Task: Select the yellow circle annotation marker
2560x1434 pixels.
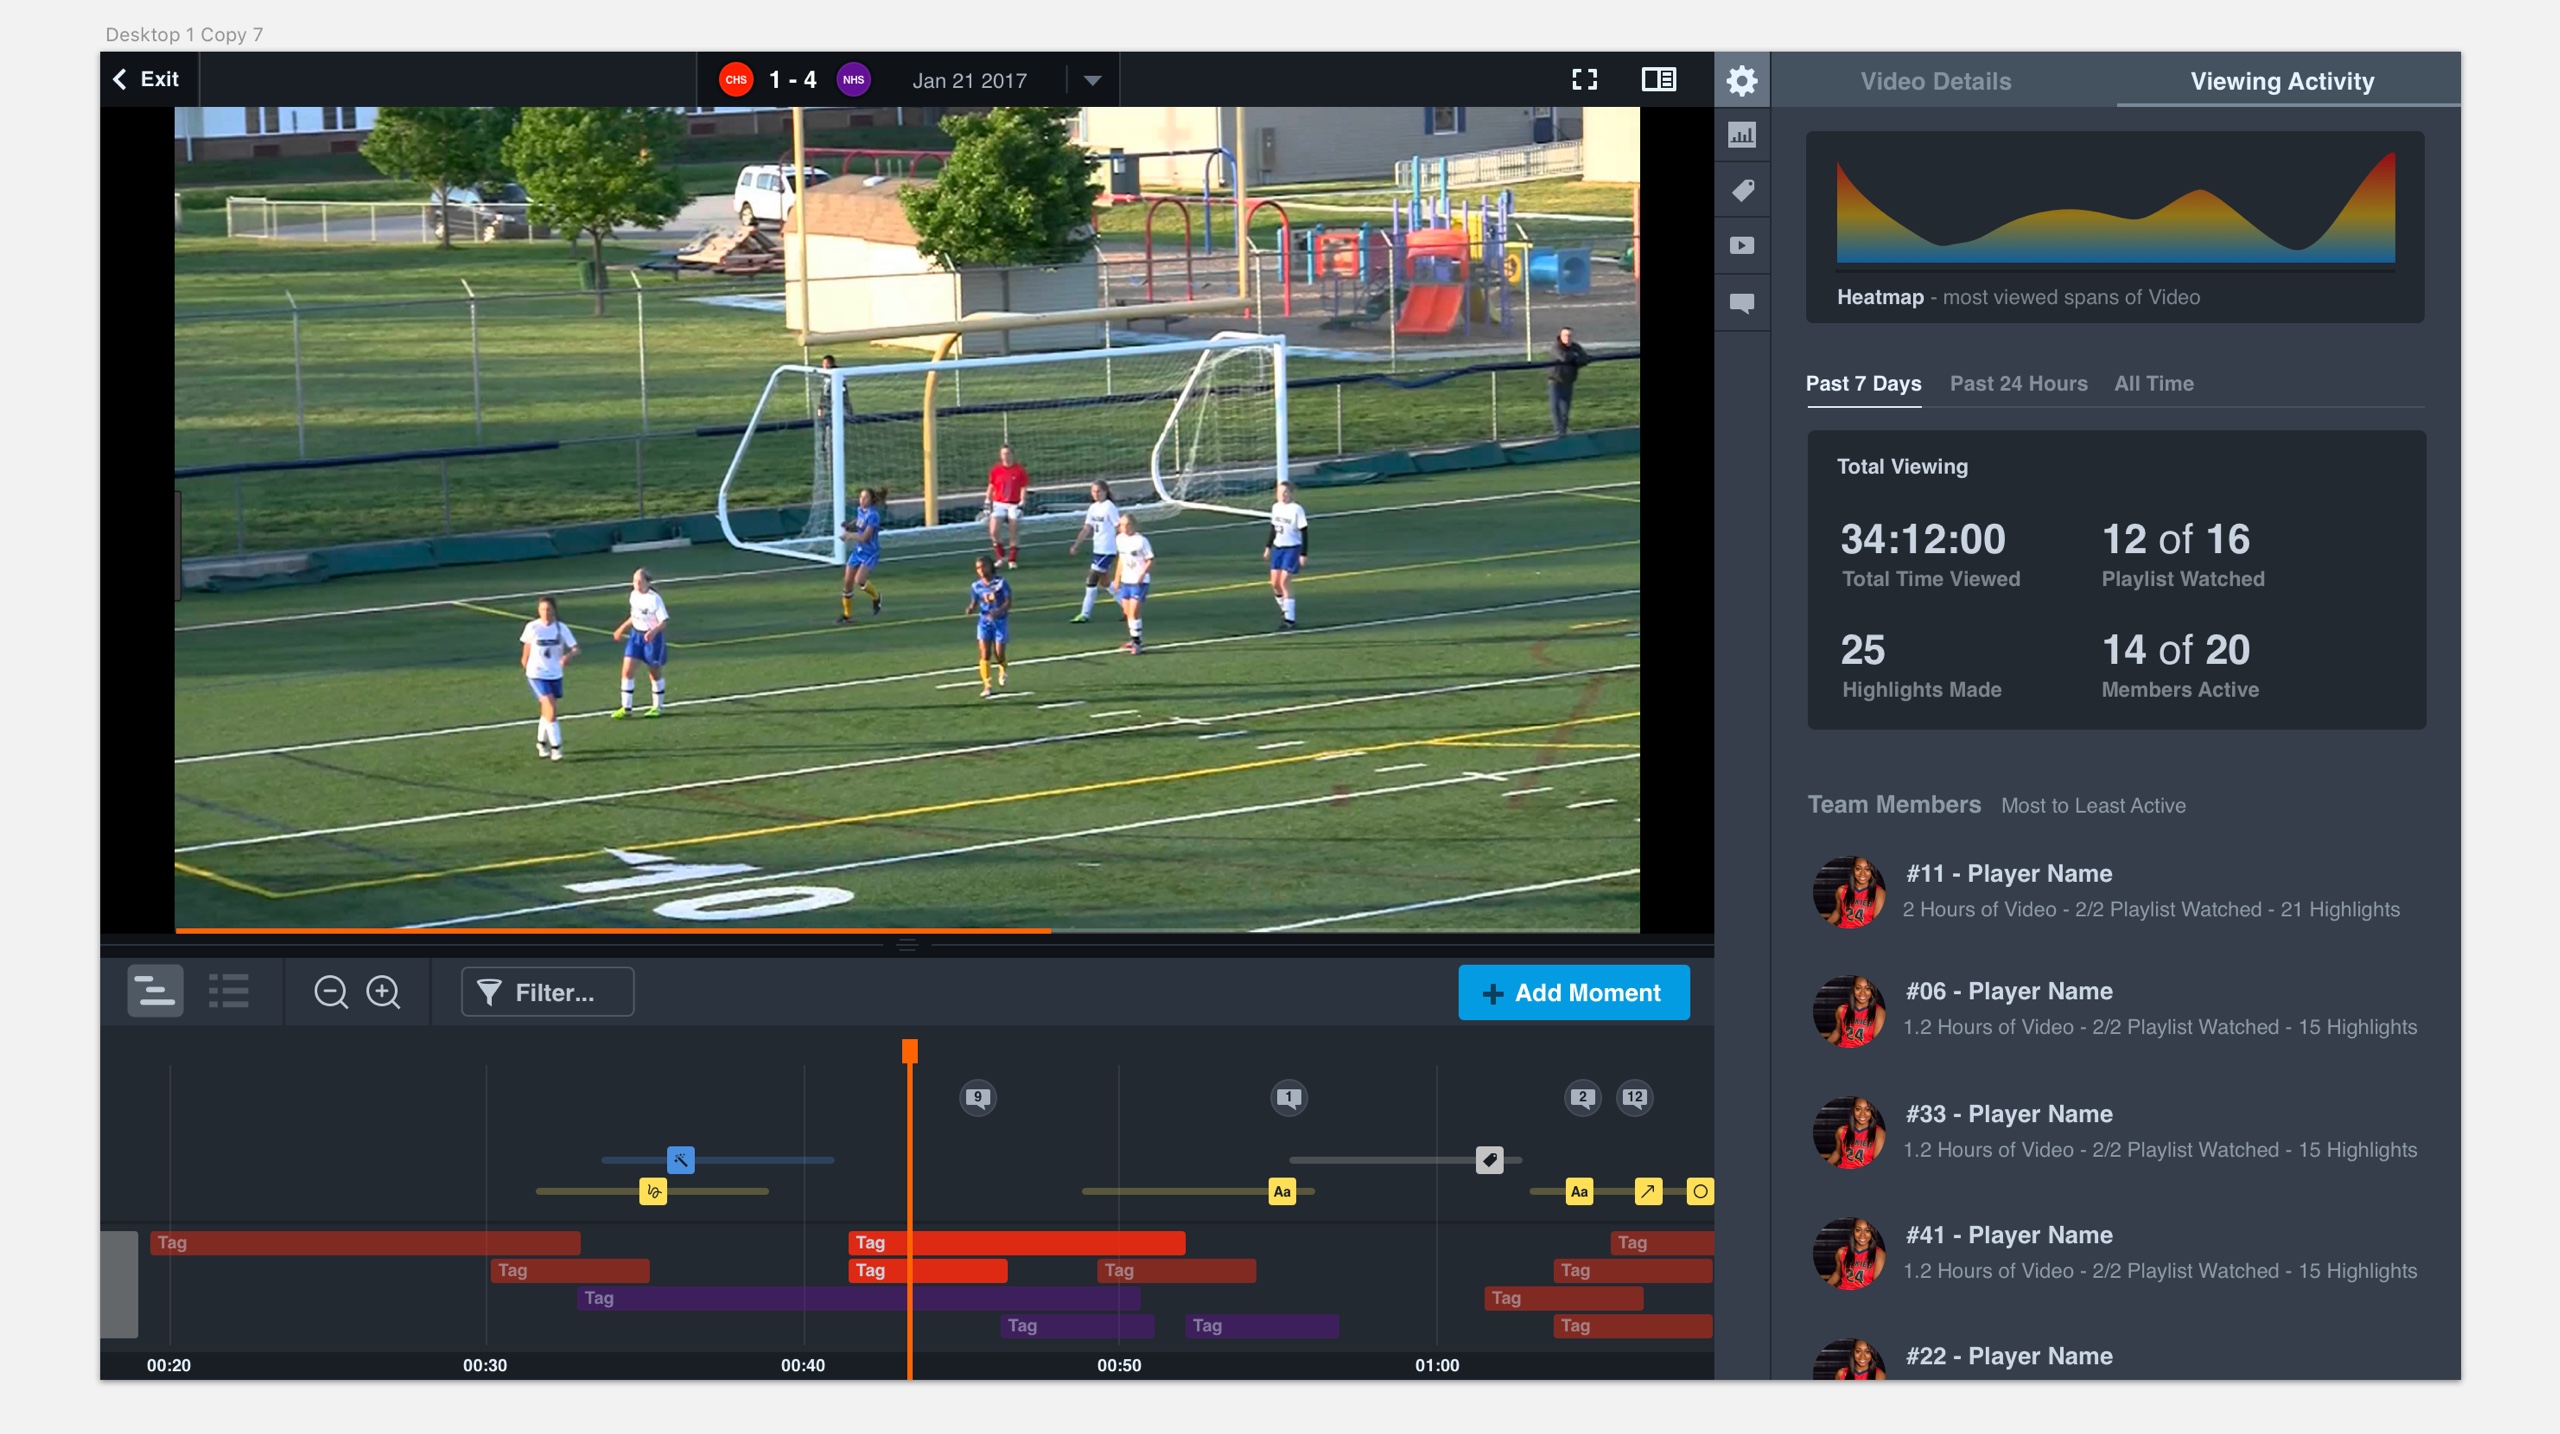Action: pyautogui.click(x=1699, y=1191)
